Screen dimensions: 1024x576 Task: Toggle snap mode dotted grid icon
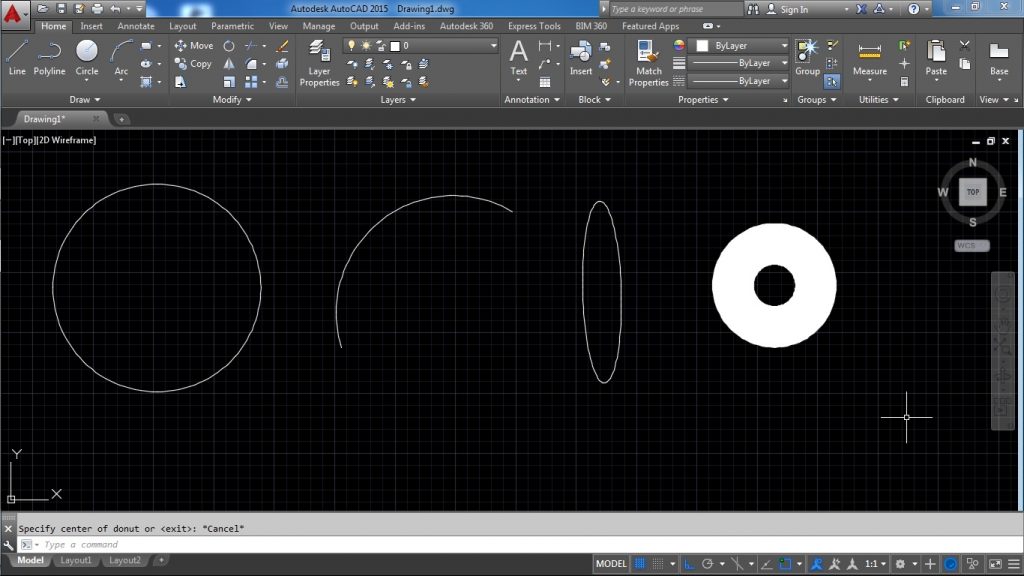(x=658, y=564)
